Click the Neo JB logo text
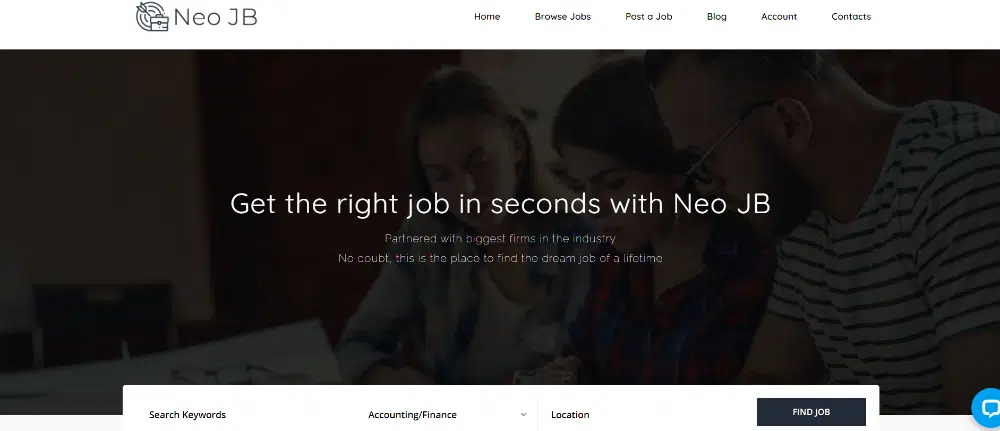Image resolution: width=1000 pixels, height=431 pixels. coord(216,17)
